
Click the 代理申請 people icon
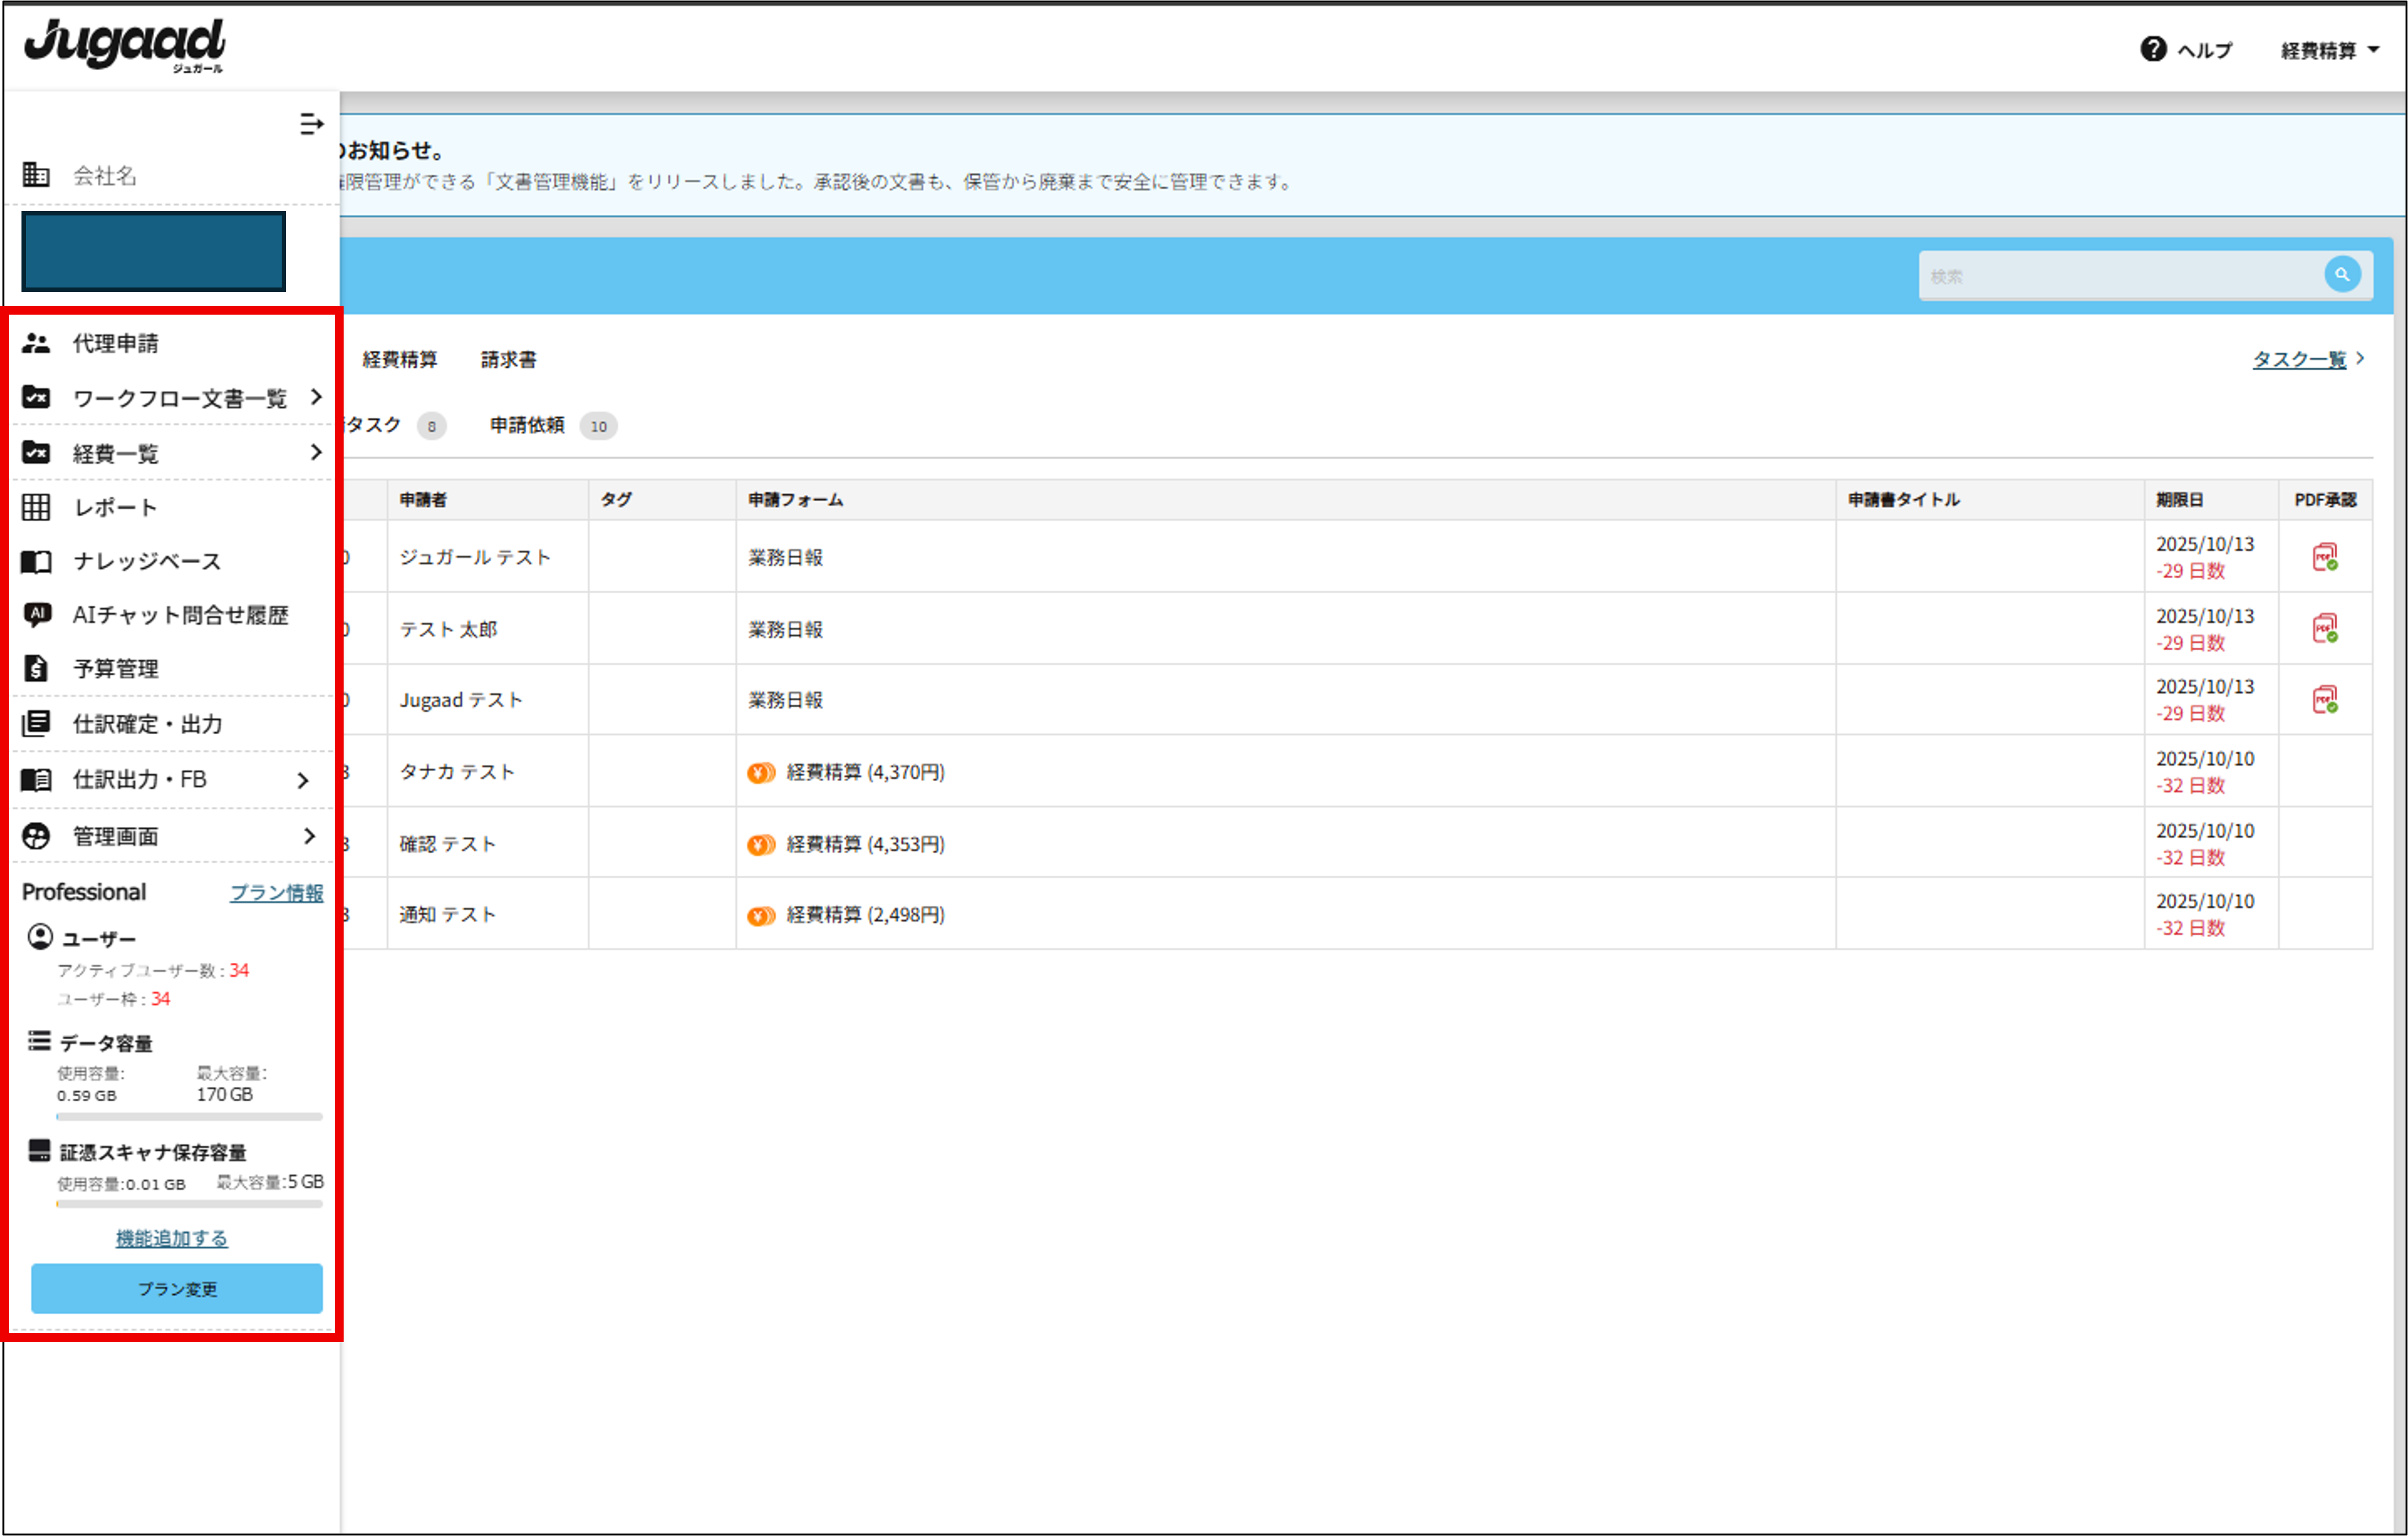(36, 343)
